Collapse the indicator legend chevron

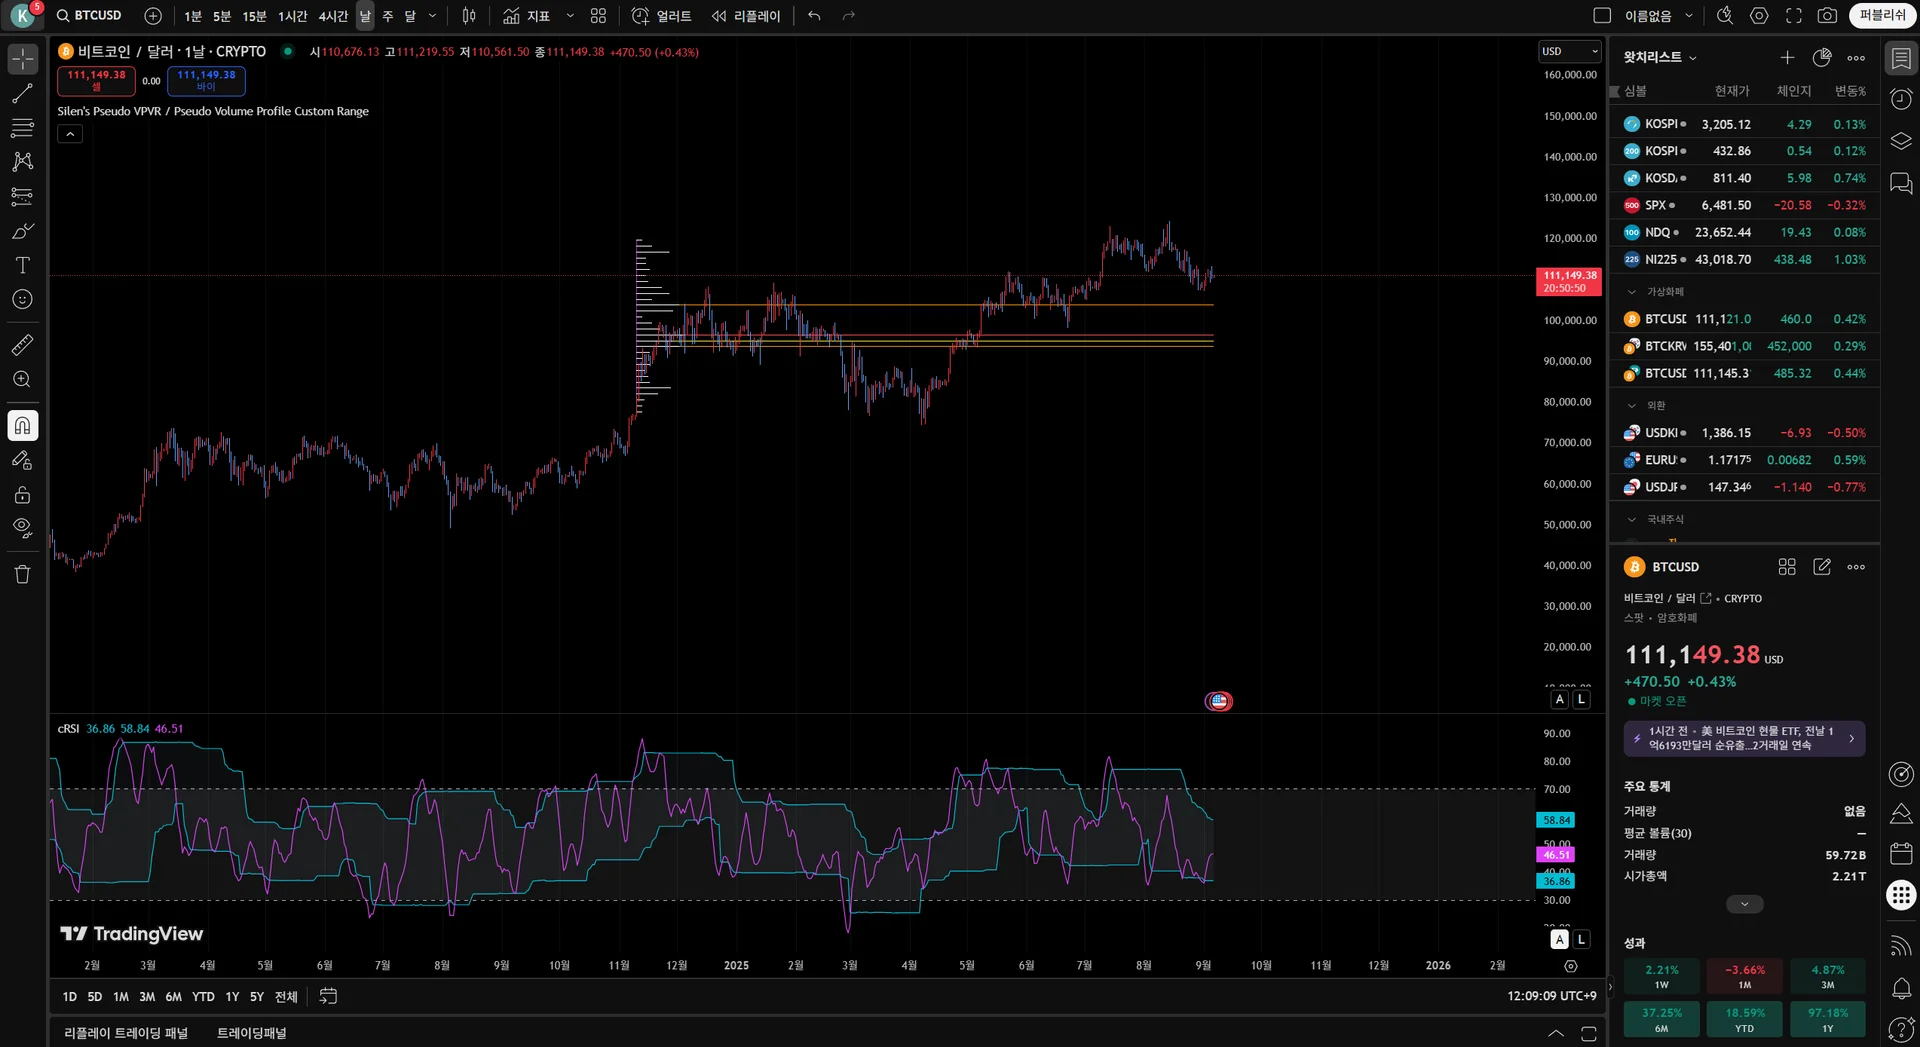pos(70,134)
